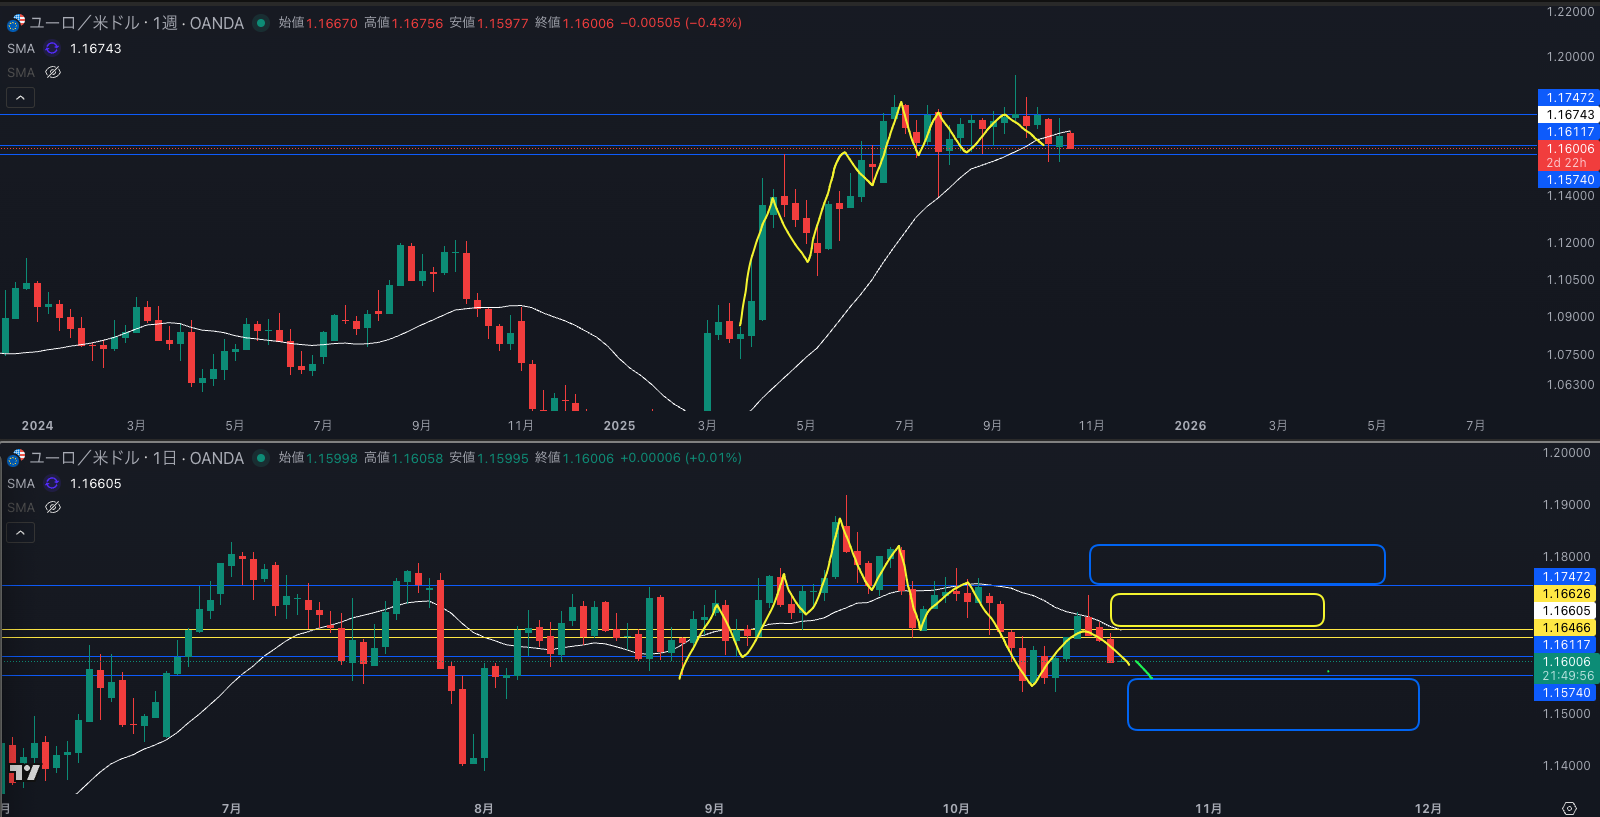Click the white 1.16605 price label on daily axis
The image size is (1600, 817).
(1566, 611)
